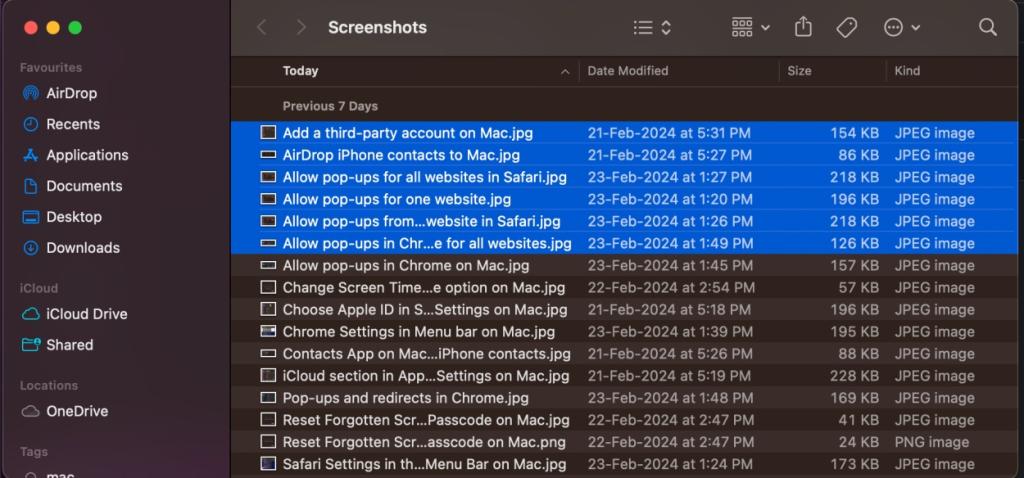This screenshot has height=478, width=1024.
Task: Sort by the Today name column header
Action: point(300,71)
